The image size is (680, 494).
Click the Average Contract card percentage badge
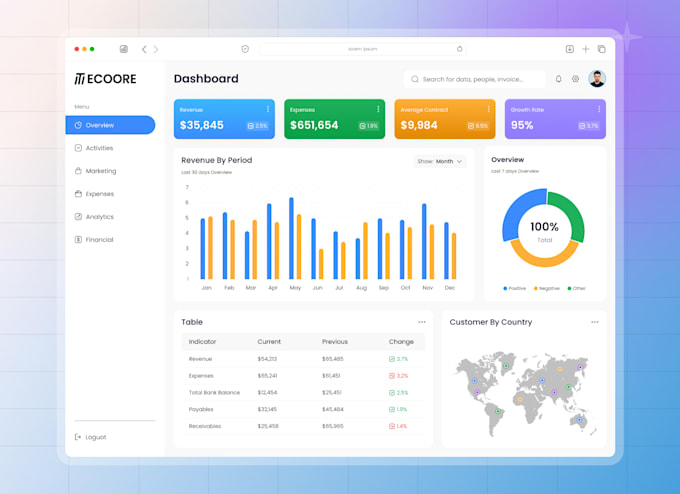click(x=478, y=126)
